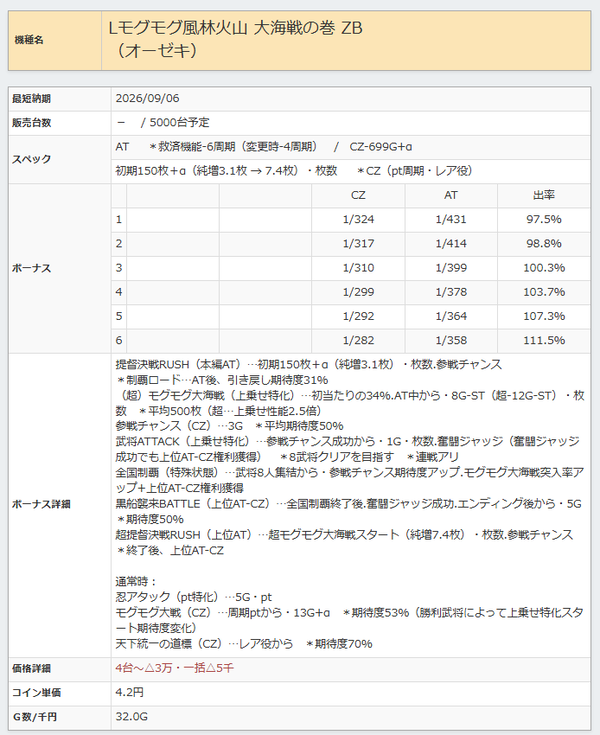
Task: Click line 制覇ロード 引き戻し期待度31%
Action: click(x=222, y=380)
